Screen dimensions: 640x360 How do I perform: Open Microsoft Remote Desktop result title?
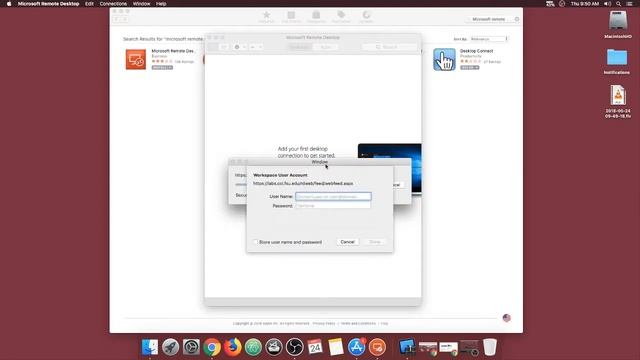[x=173, y=51]
